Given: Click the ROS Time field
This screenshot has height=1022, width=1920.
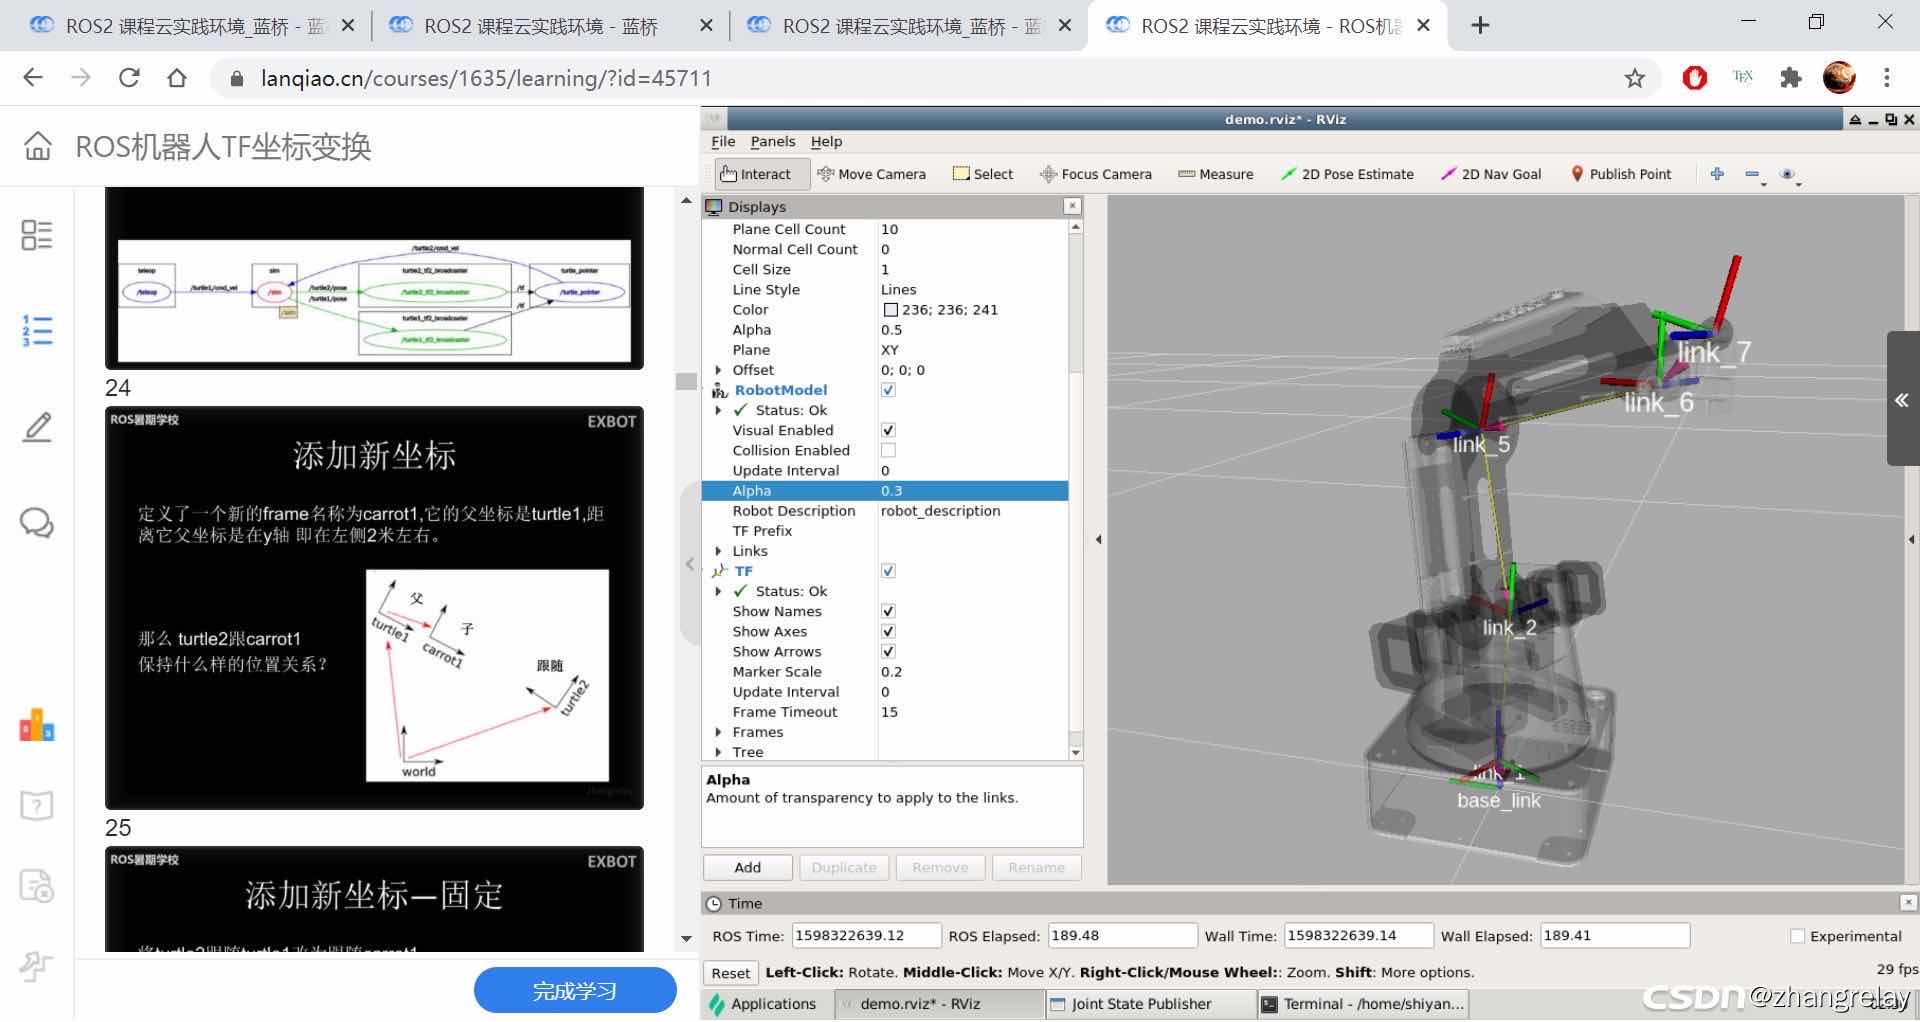Looking at the screenshot, I should point(865,936).
